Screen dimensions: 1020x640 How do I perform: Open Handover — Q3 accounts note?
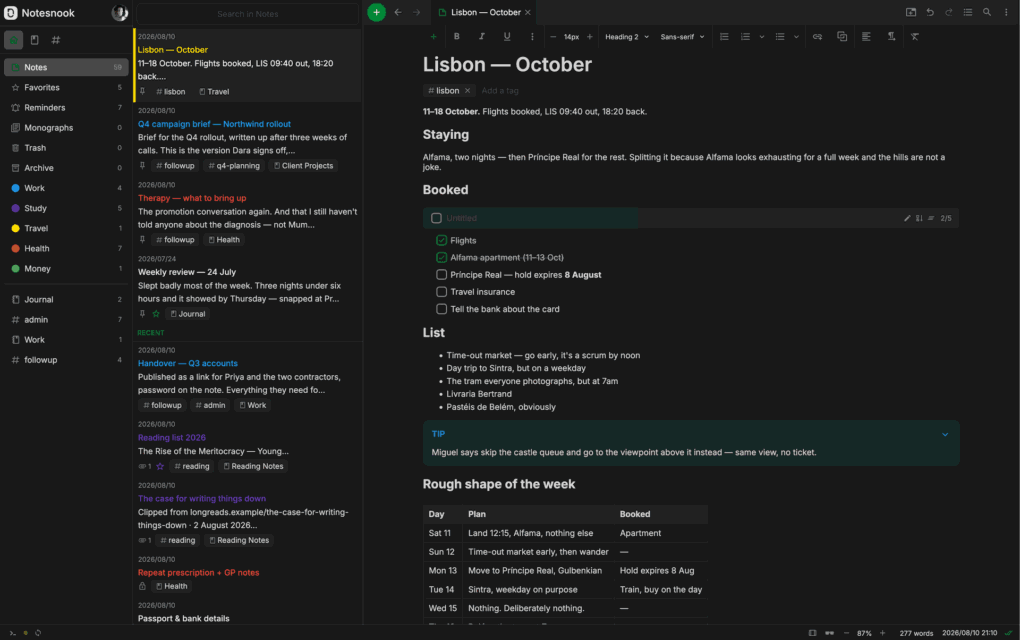pos(247,378)
